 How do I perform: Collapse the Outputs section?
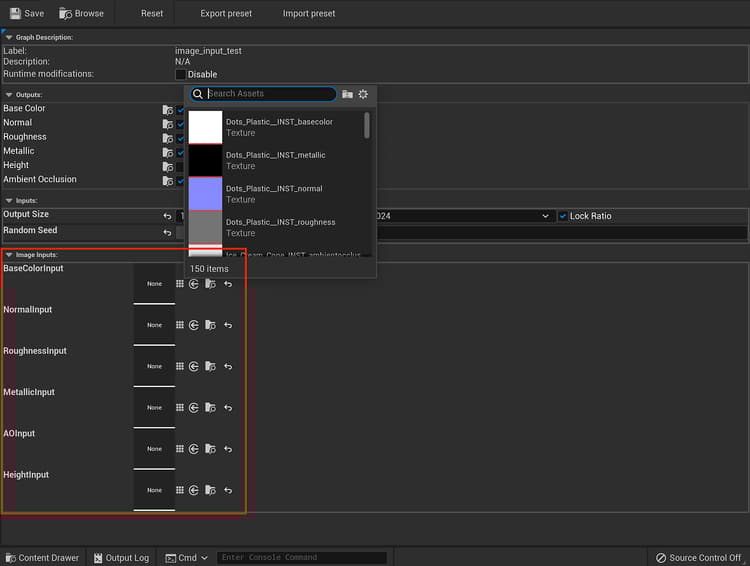click(x=9, y=95)
